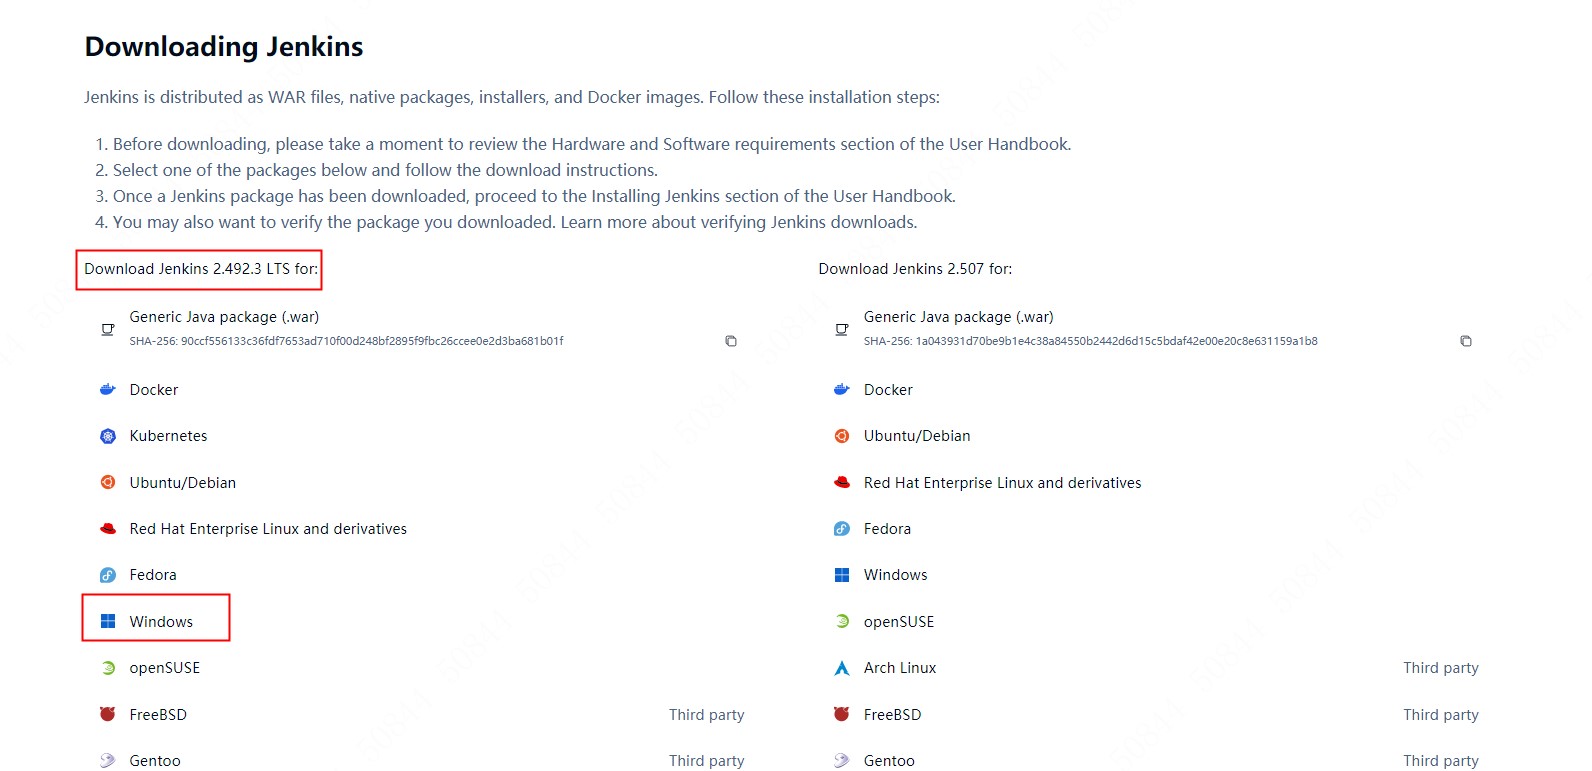Viewport: 1592px width, 771px height.
Task: Click the openSUSE icon under 2.507
Action: point(842,622)
